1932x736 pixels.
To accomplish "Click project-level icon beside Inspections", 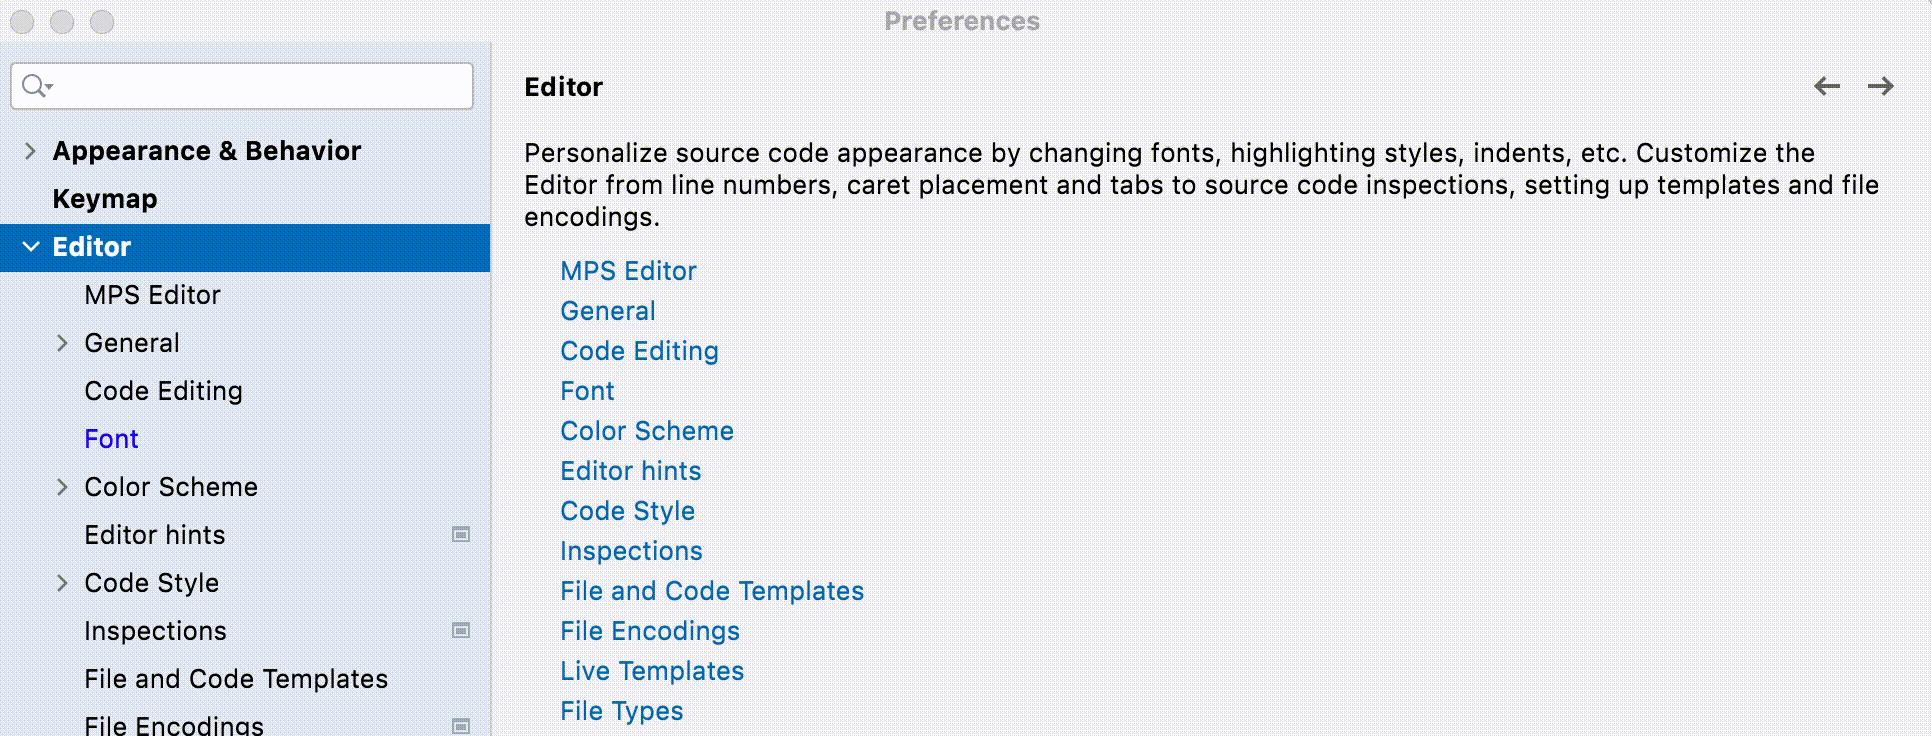I will pos(461,631).
